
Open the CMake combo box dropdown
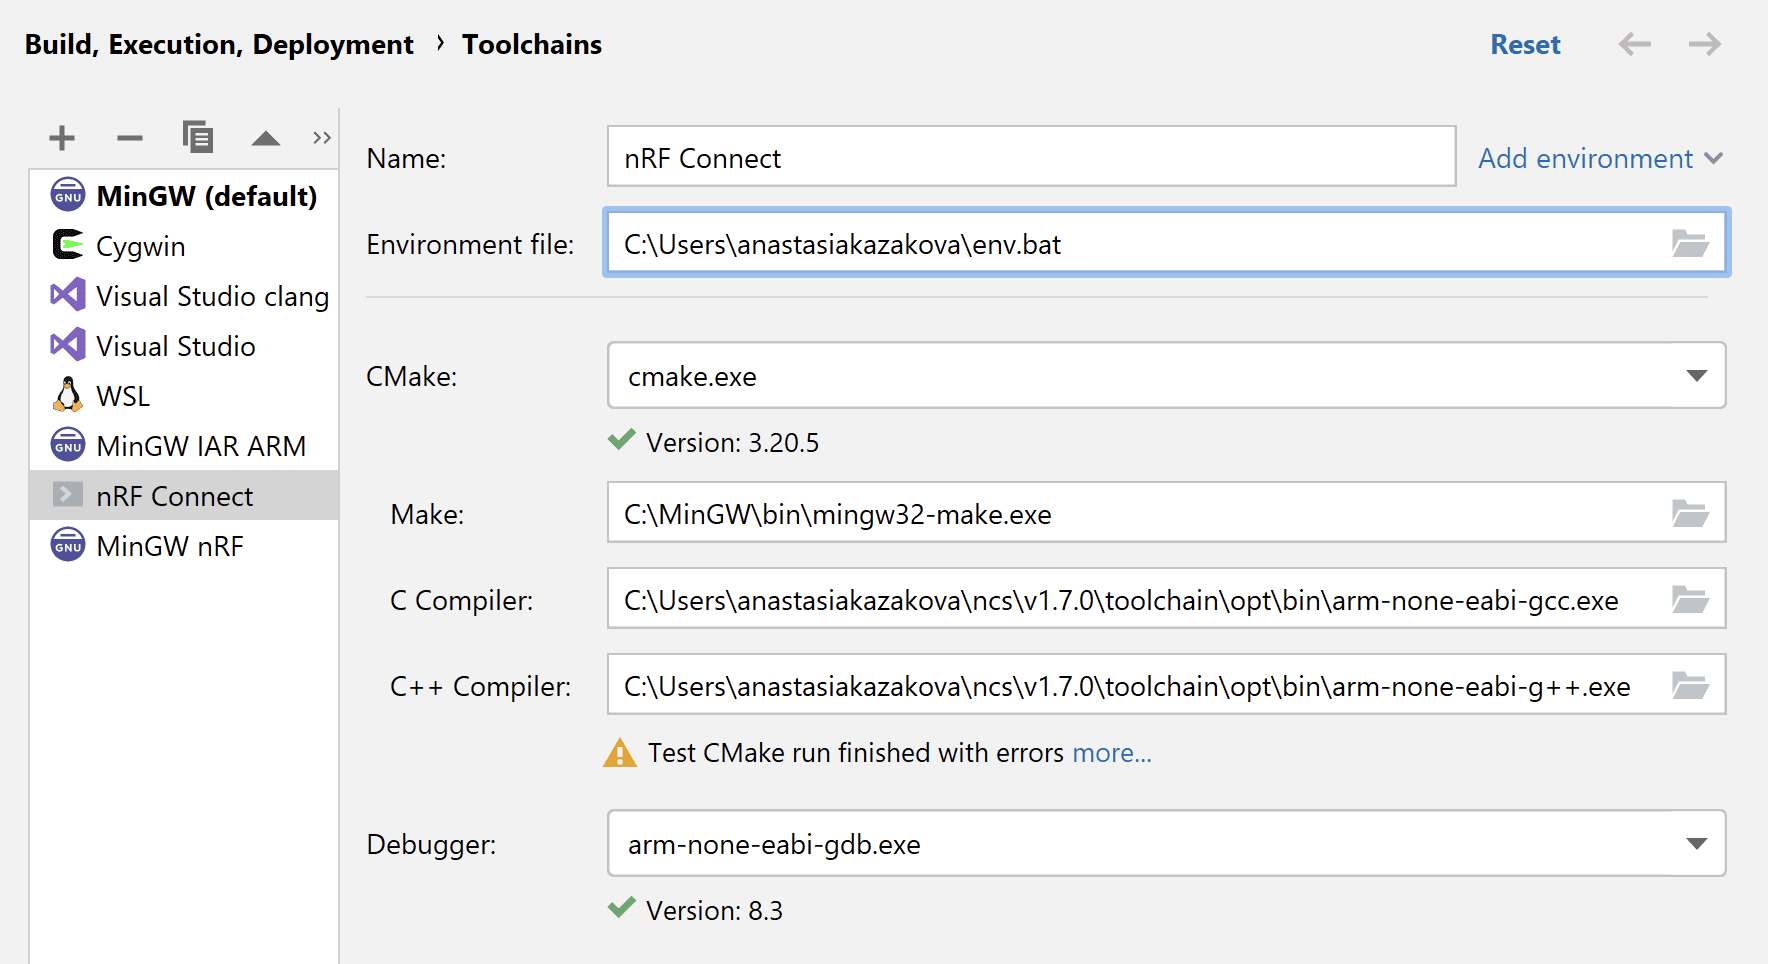[x=1167, y=375]
